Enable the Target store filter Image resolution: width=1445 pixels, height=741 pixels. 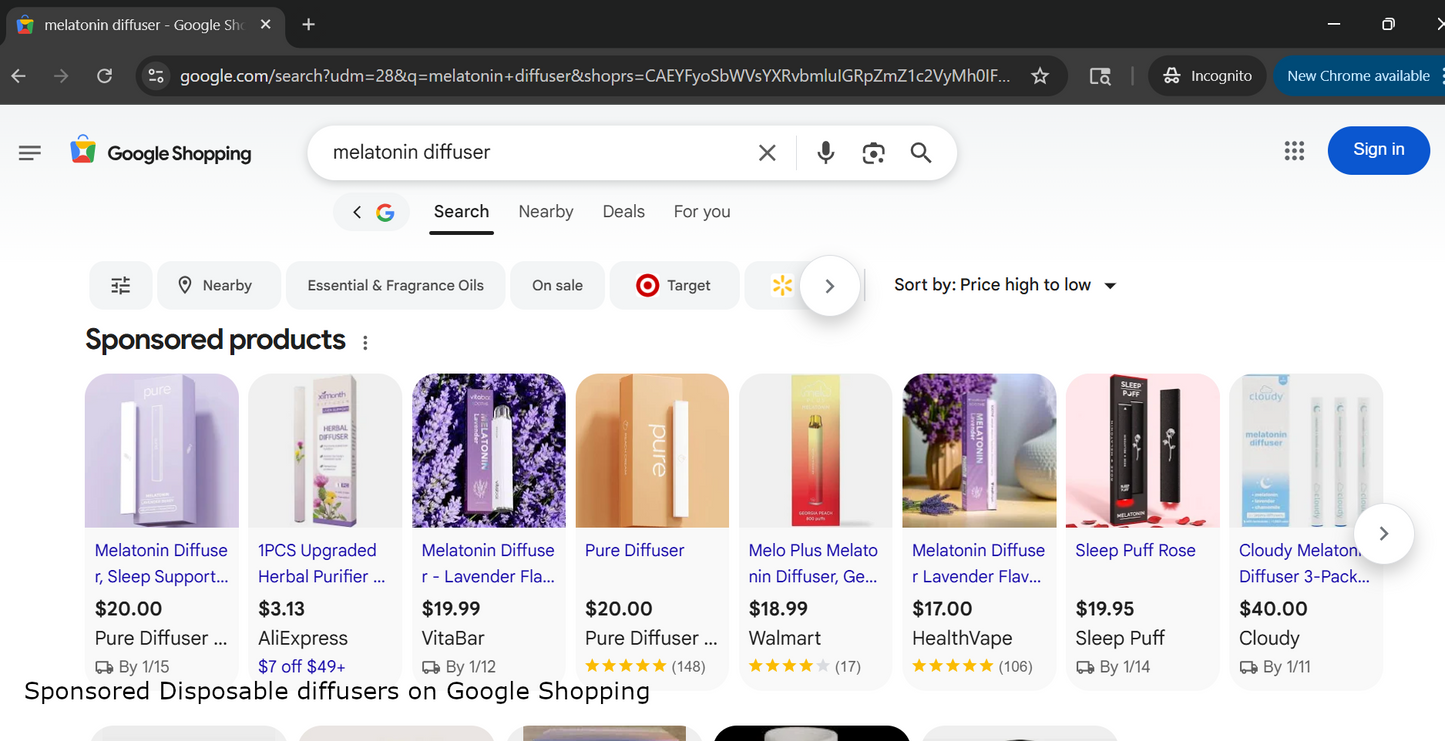(x=674, y=286)
